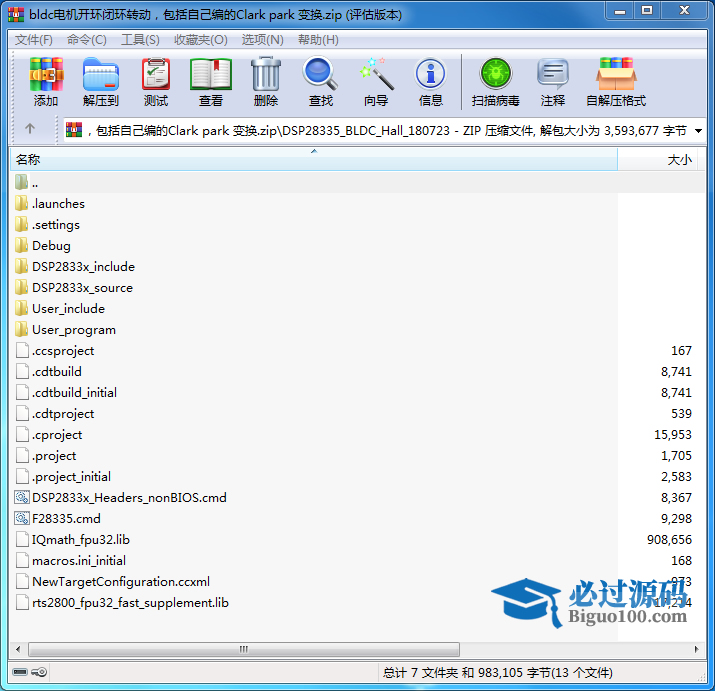Open the 选项(N) menu
Viewport: 715px width, 691px height.
263,40
